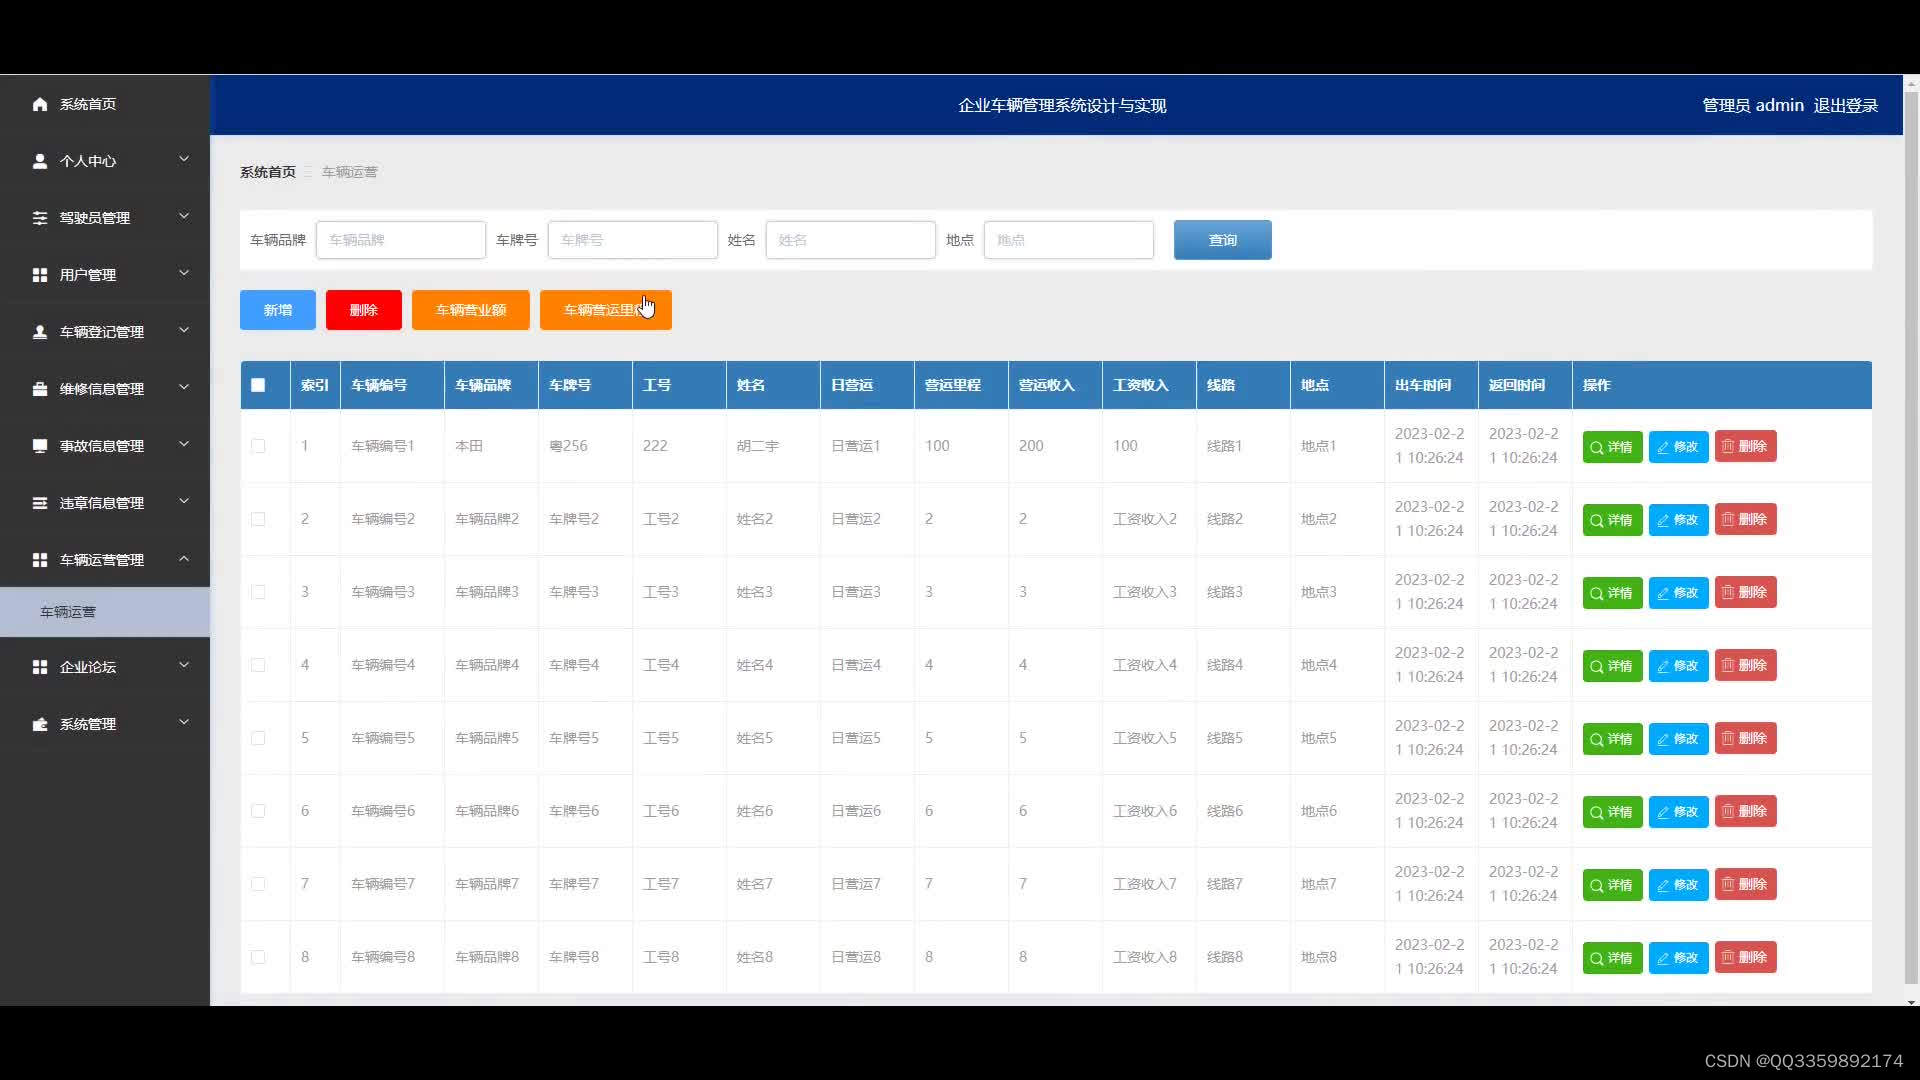Delete the row with 车辆编号3
The height and width of the screenshot is (1080, 1920).
[1745, 593]
